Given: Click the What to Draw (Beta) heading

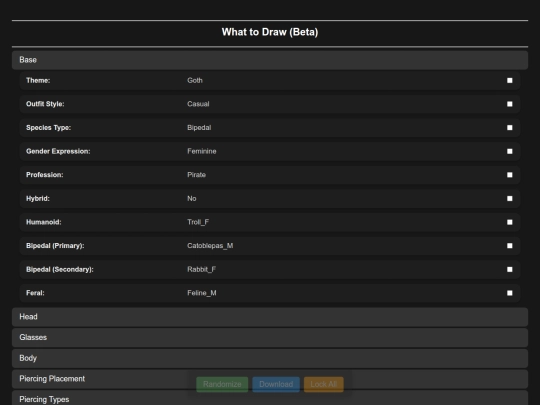Looking at the screenshot, I should [270, 32].
